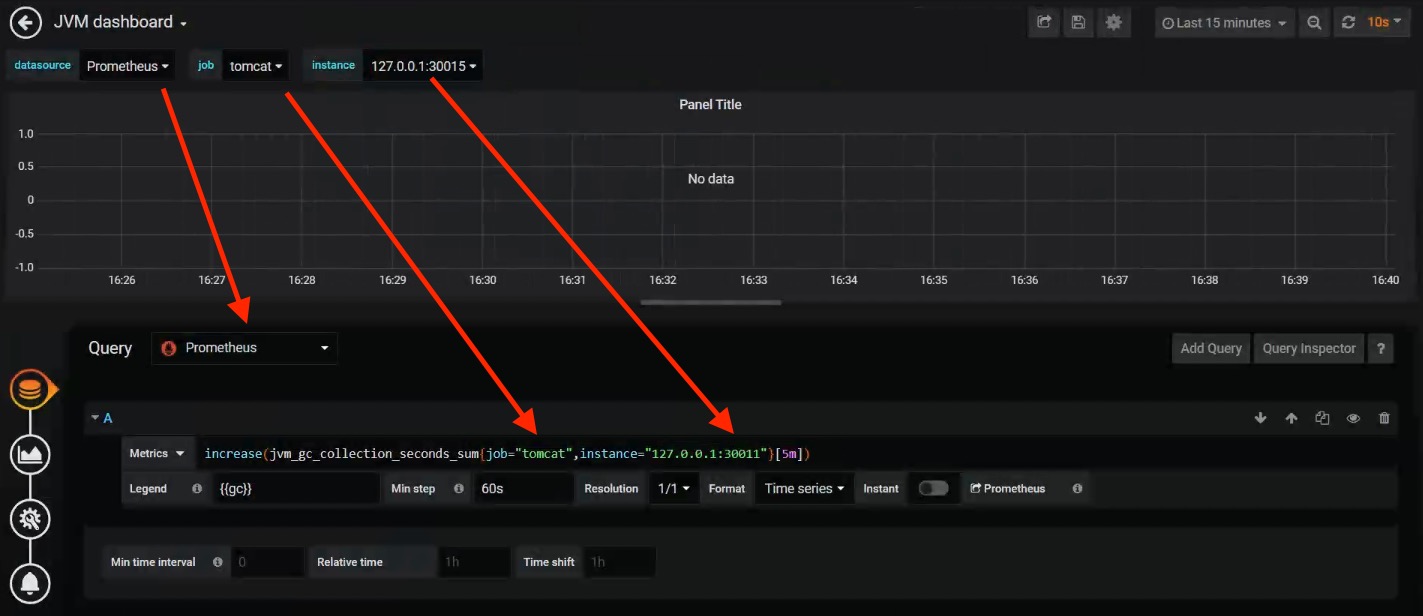The height and width of the screenshot is (616, 1423).
Task: Refresh the dashboard with refresh icon
Action: [1348, 22]
